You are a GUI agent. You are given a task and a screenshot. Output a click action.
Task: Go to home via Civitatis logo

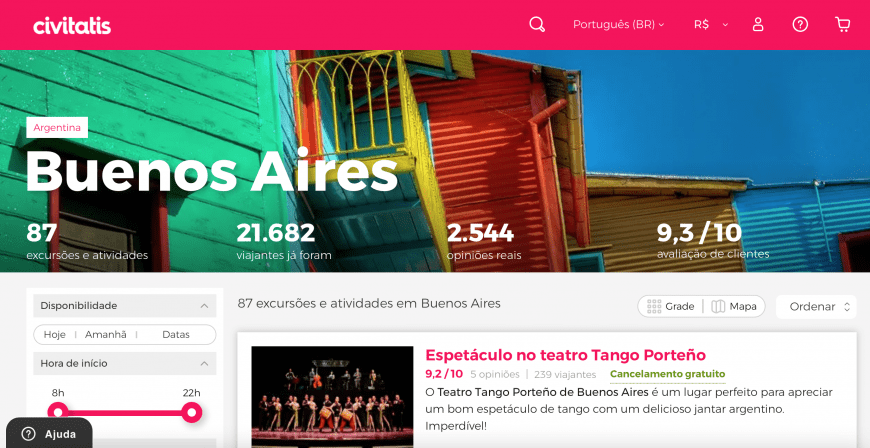click(x=72, y=26)
